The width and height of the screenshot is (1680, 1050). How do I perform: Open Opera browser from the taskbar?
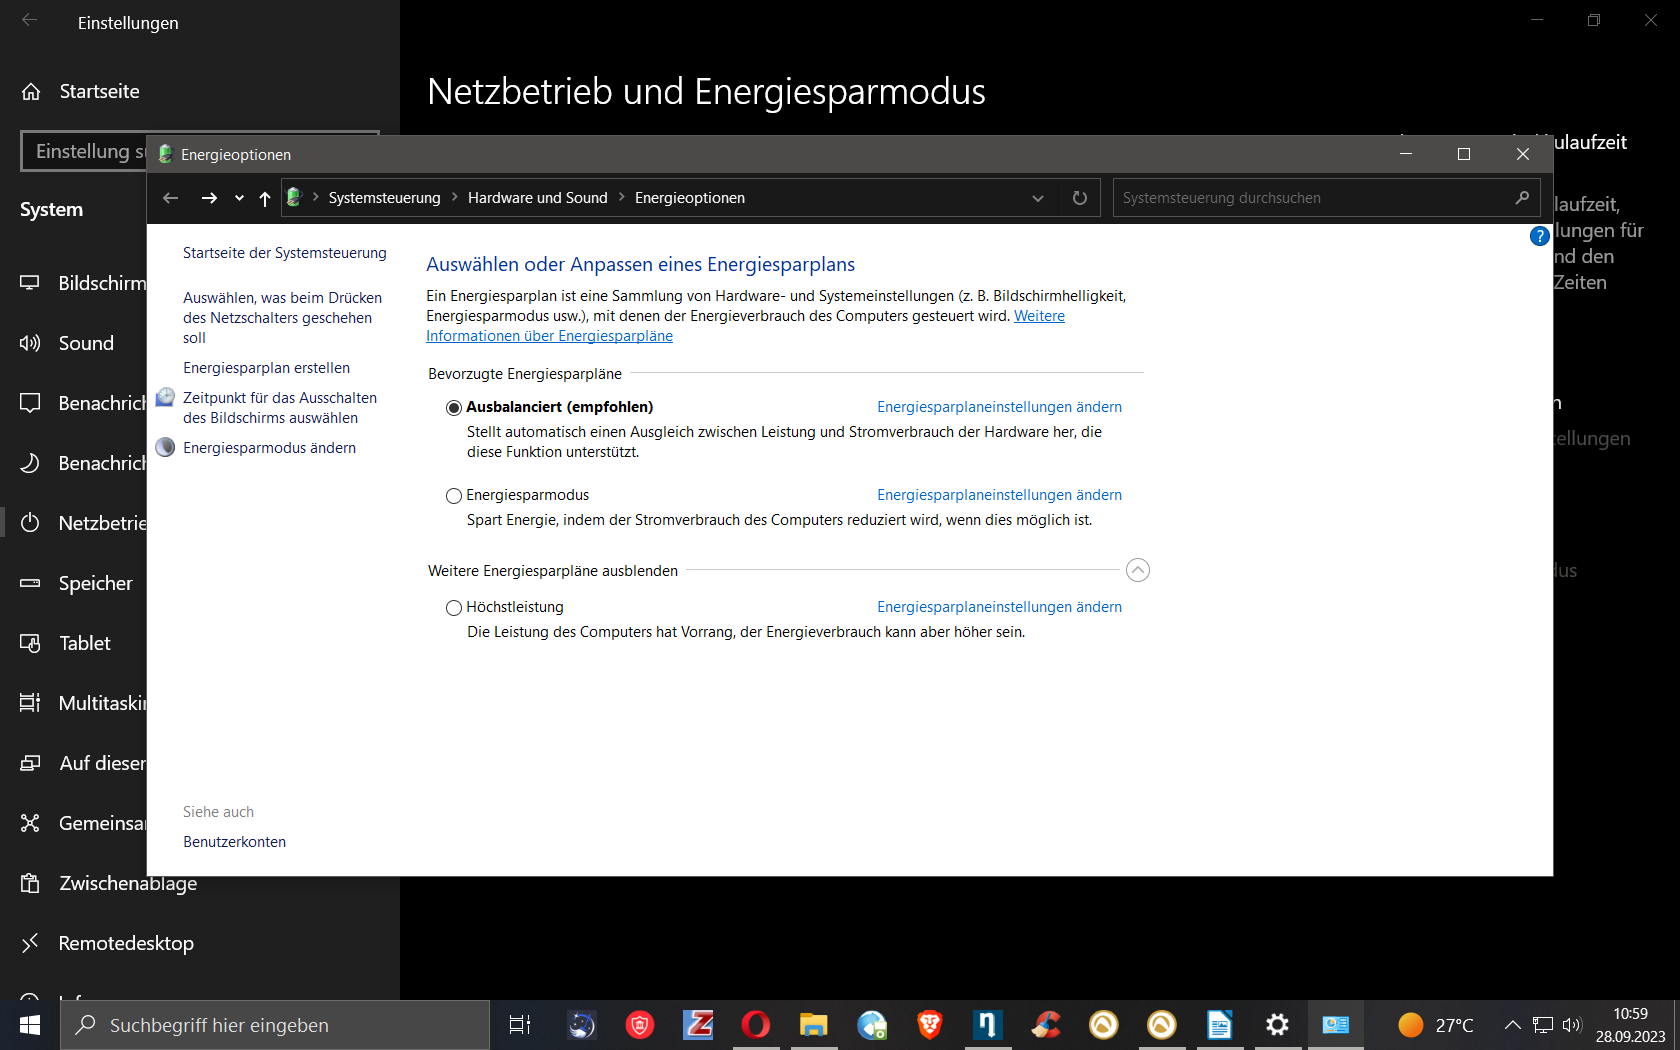(755, 1025)
